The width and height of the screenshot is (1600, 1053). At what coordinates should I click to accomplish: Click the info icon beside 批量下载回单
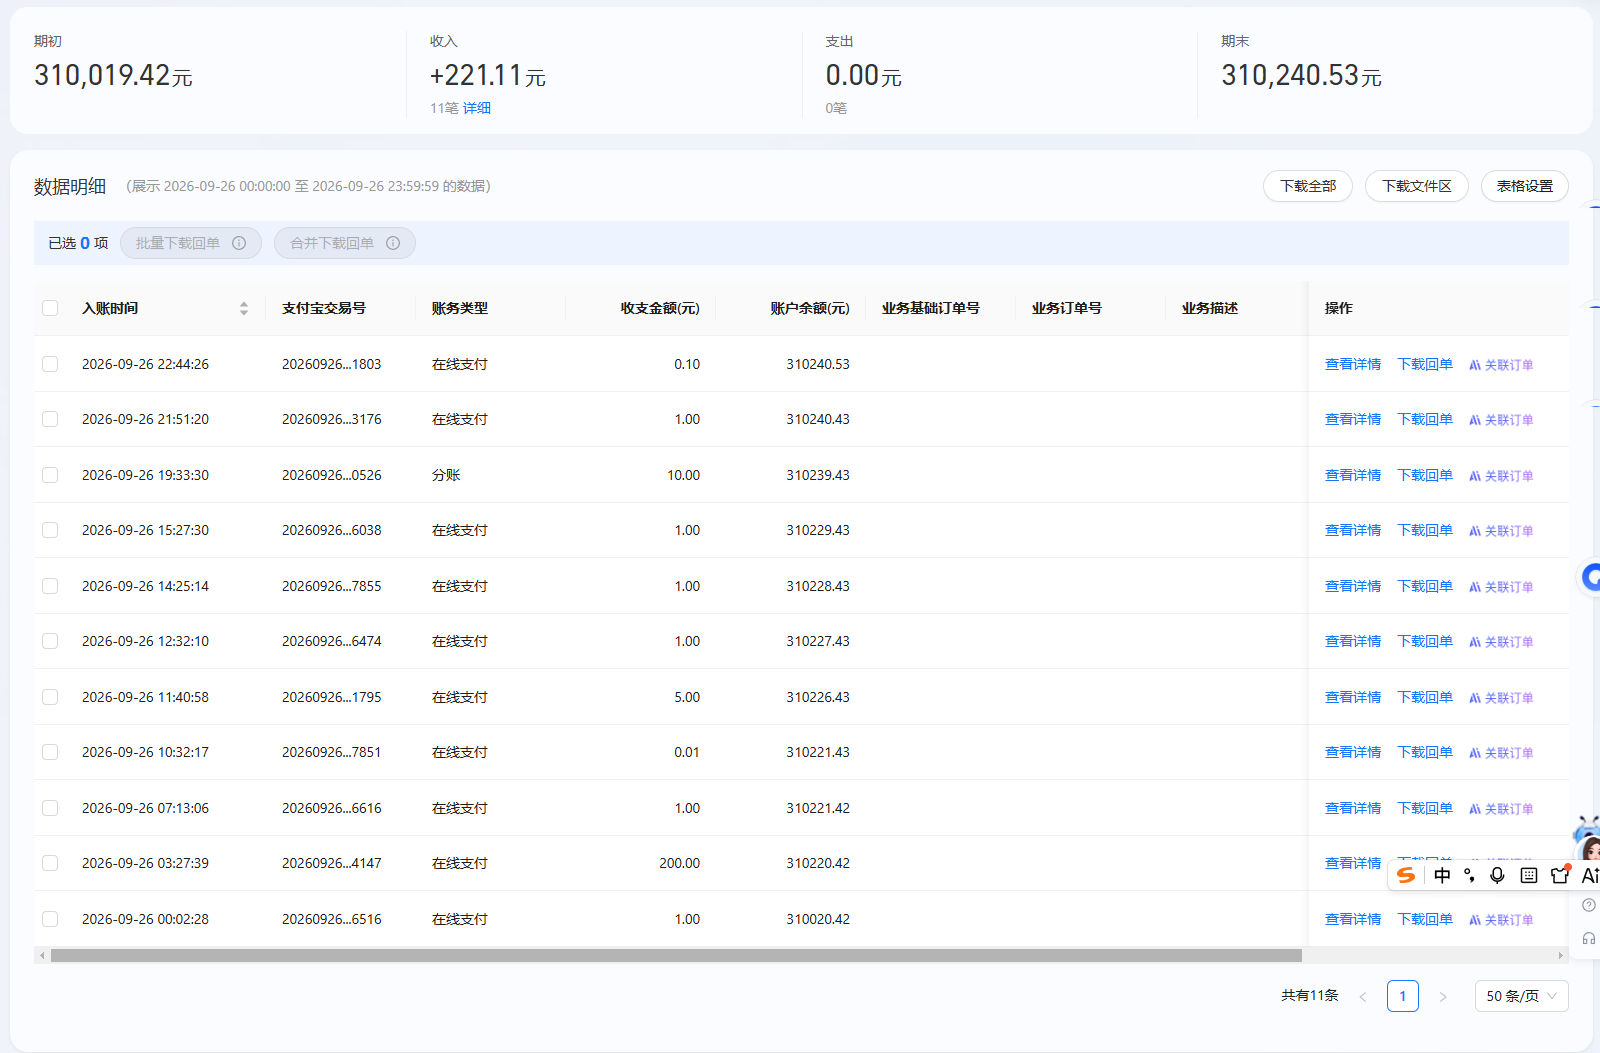[x=239, y=243]
